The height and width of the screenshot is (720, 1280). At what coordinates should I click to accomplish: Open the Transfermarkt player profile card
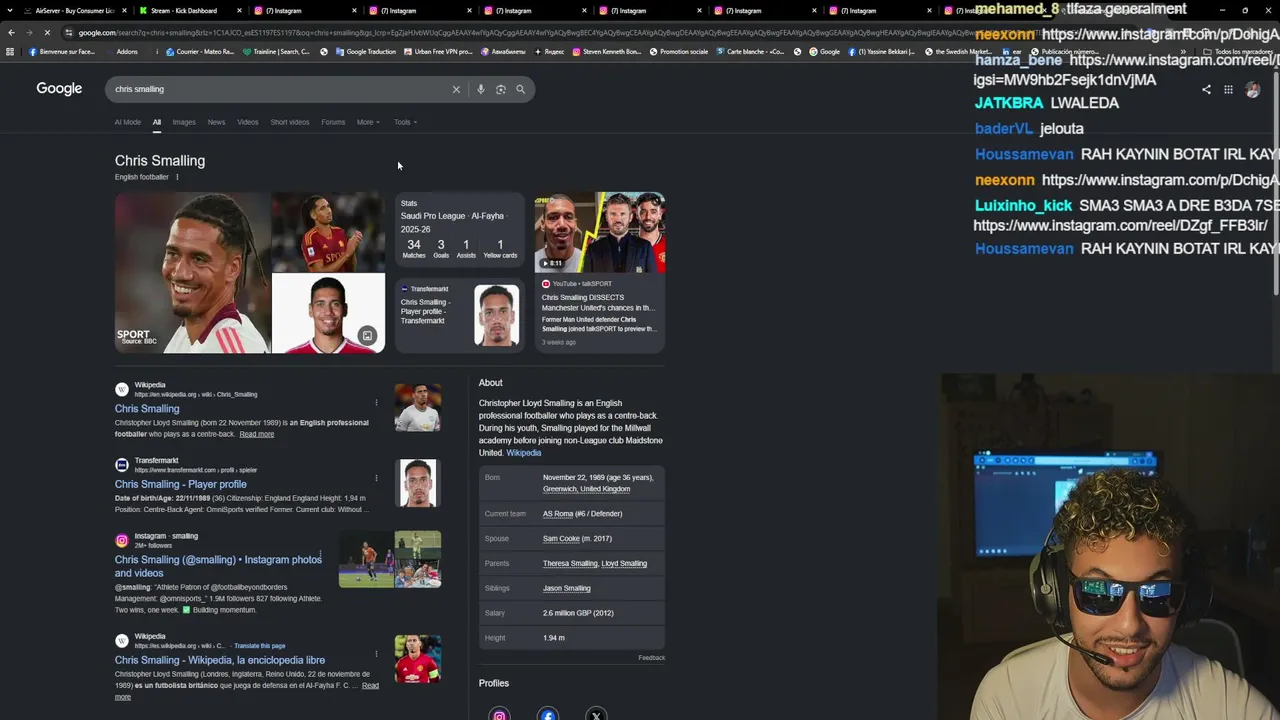click(460, 315)
